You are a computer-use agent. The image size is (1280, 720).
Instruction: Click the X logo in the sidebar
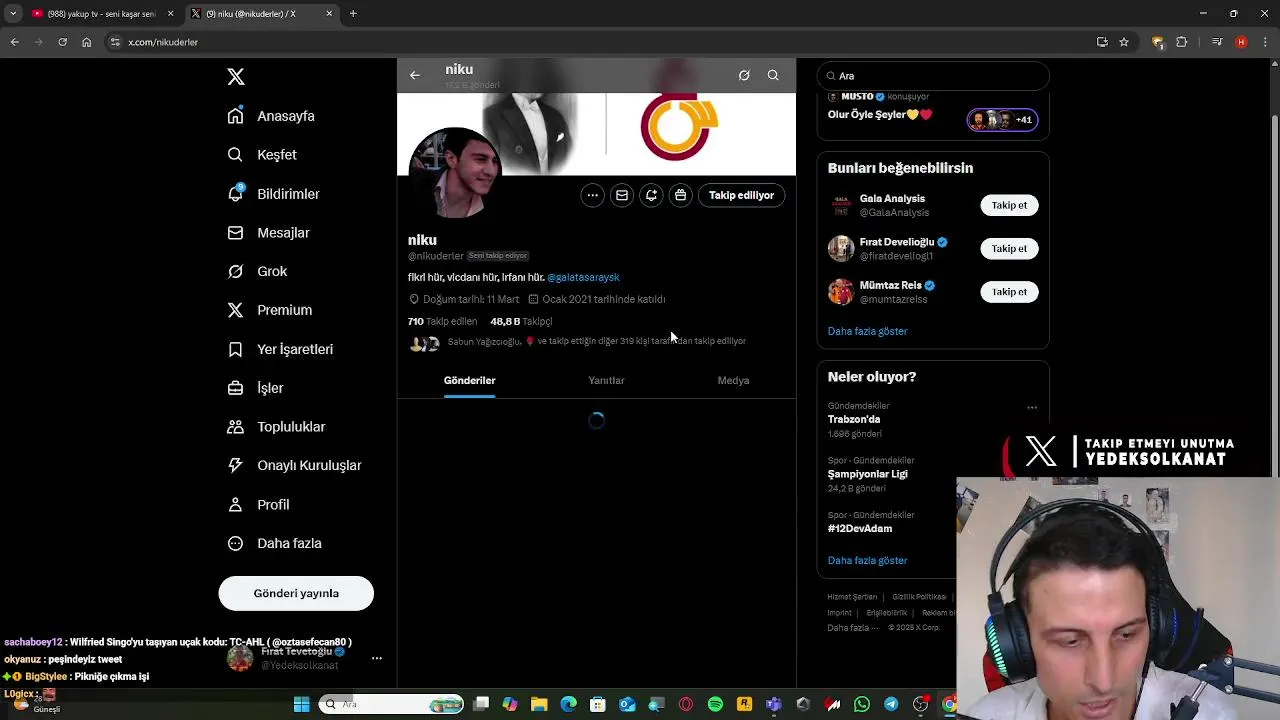click(x=236, y=77)
